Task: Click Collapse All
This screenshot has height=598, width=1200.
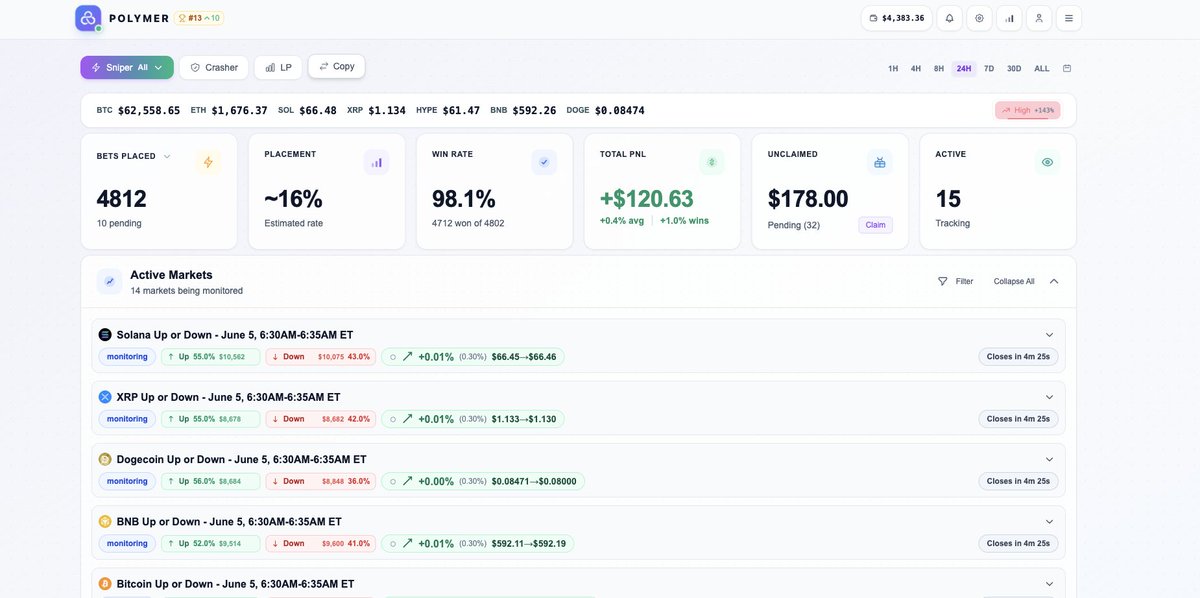Action: click(1014, 281)
